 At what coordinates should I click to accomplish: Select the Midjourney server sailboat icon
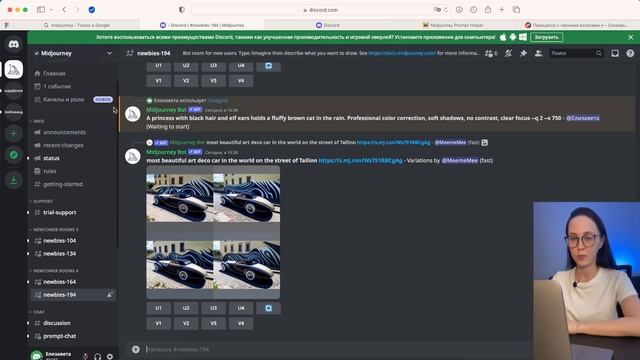(x=13, y=70)
